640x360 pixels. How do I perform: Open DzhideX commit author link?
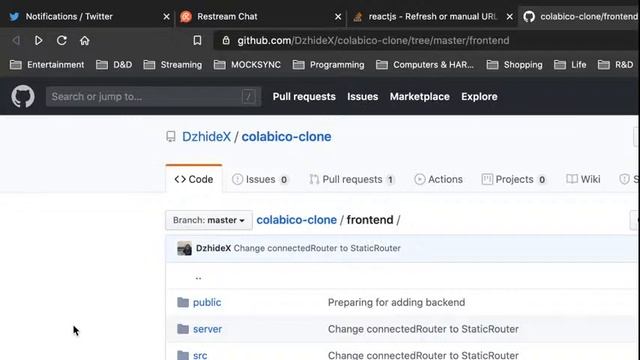coord(213,248)
